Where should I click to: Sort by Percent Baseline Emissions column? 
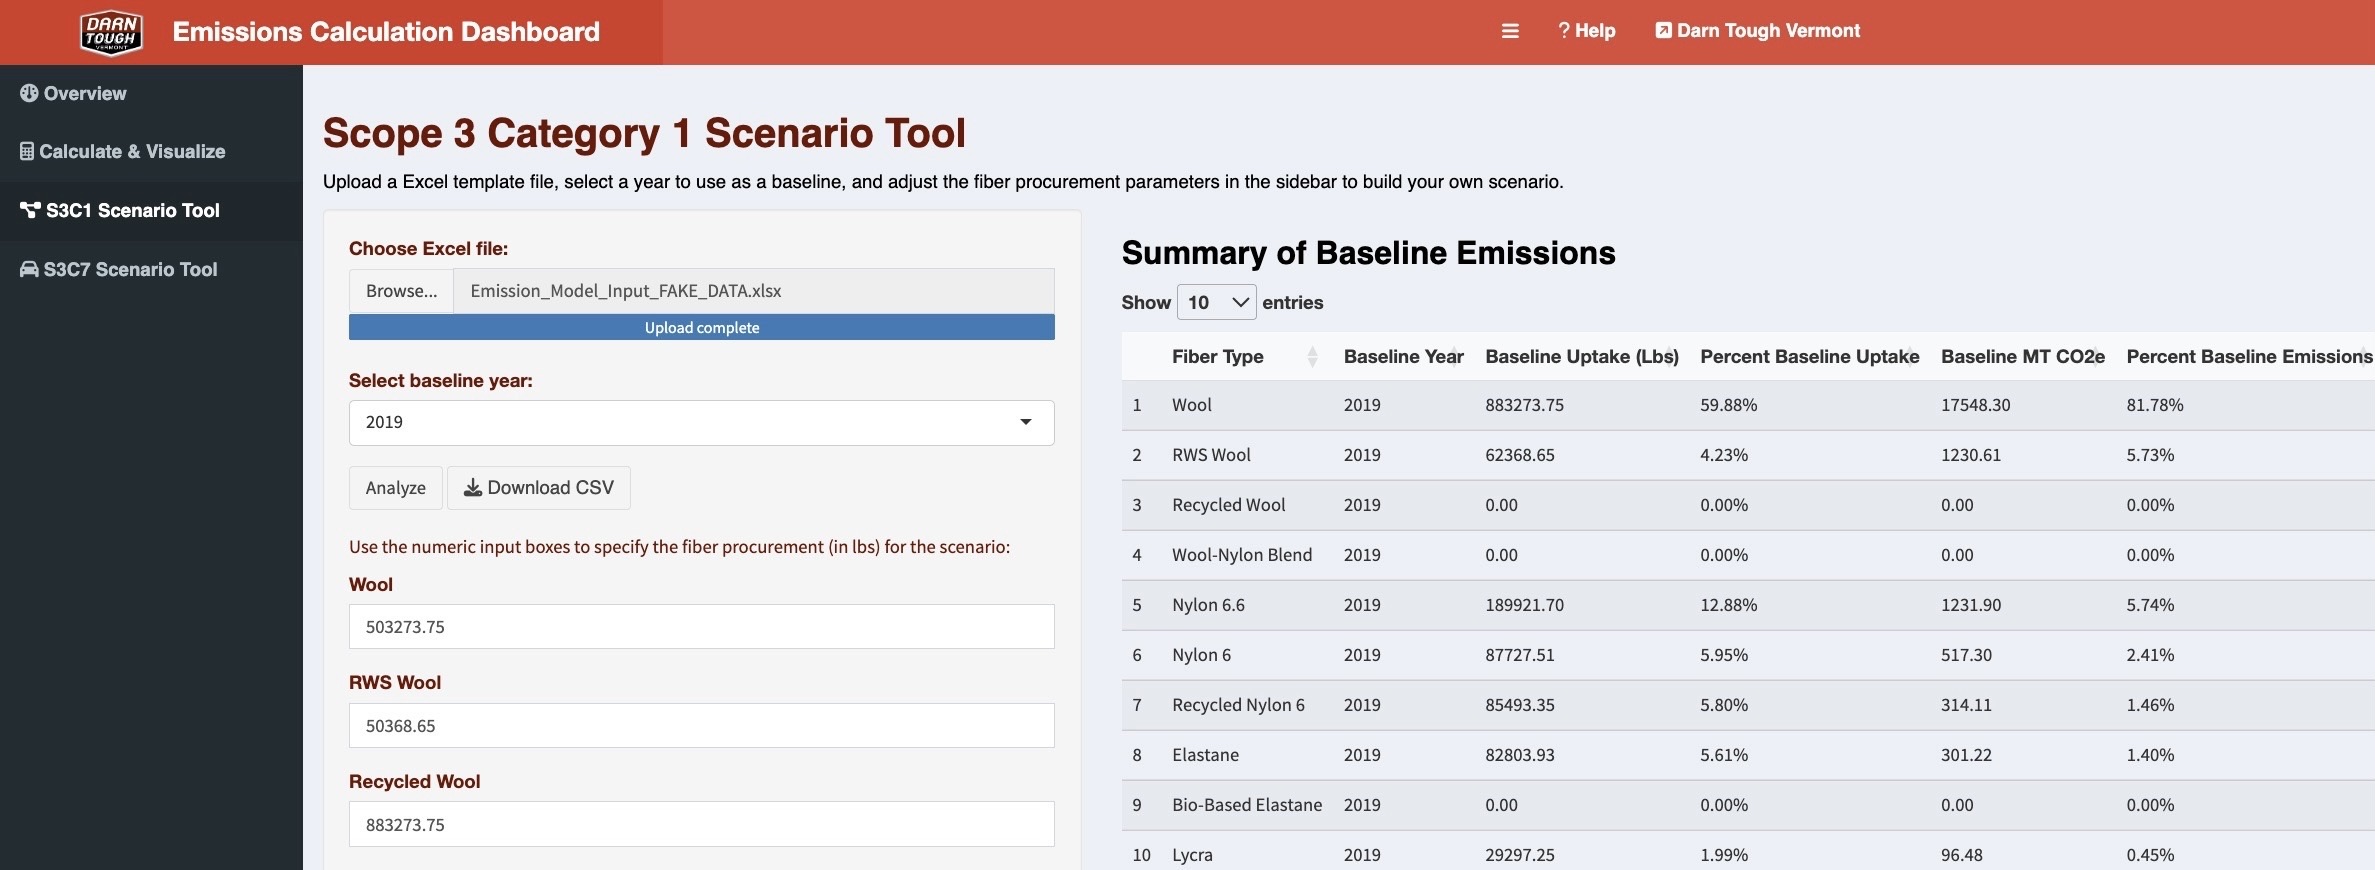(2248, 356)
